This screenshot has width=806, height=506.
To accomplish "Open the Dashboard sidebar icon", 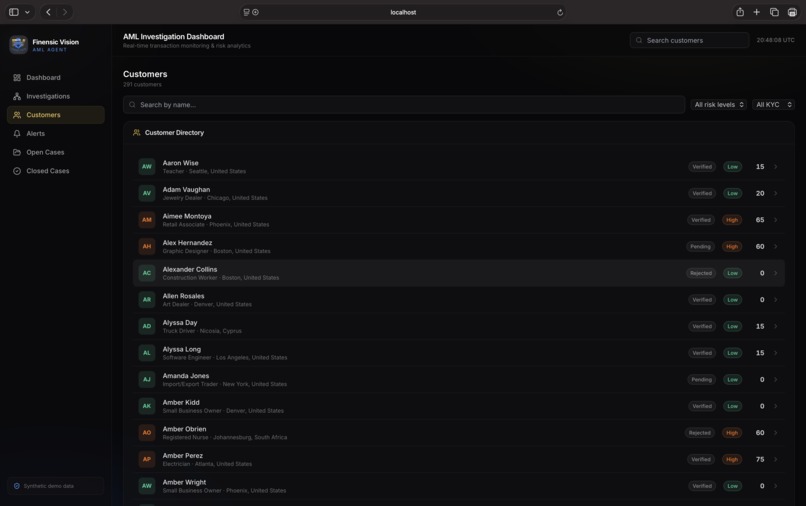I will pos(17,78).
